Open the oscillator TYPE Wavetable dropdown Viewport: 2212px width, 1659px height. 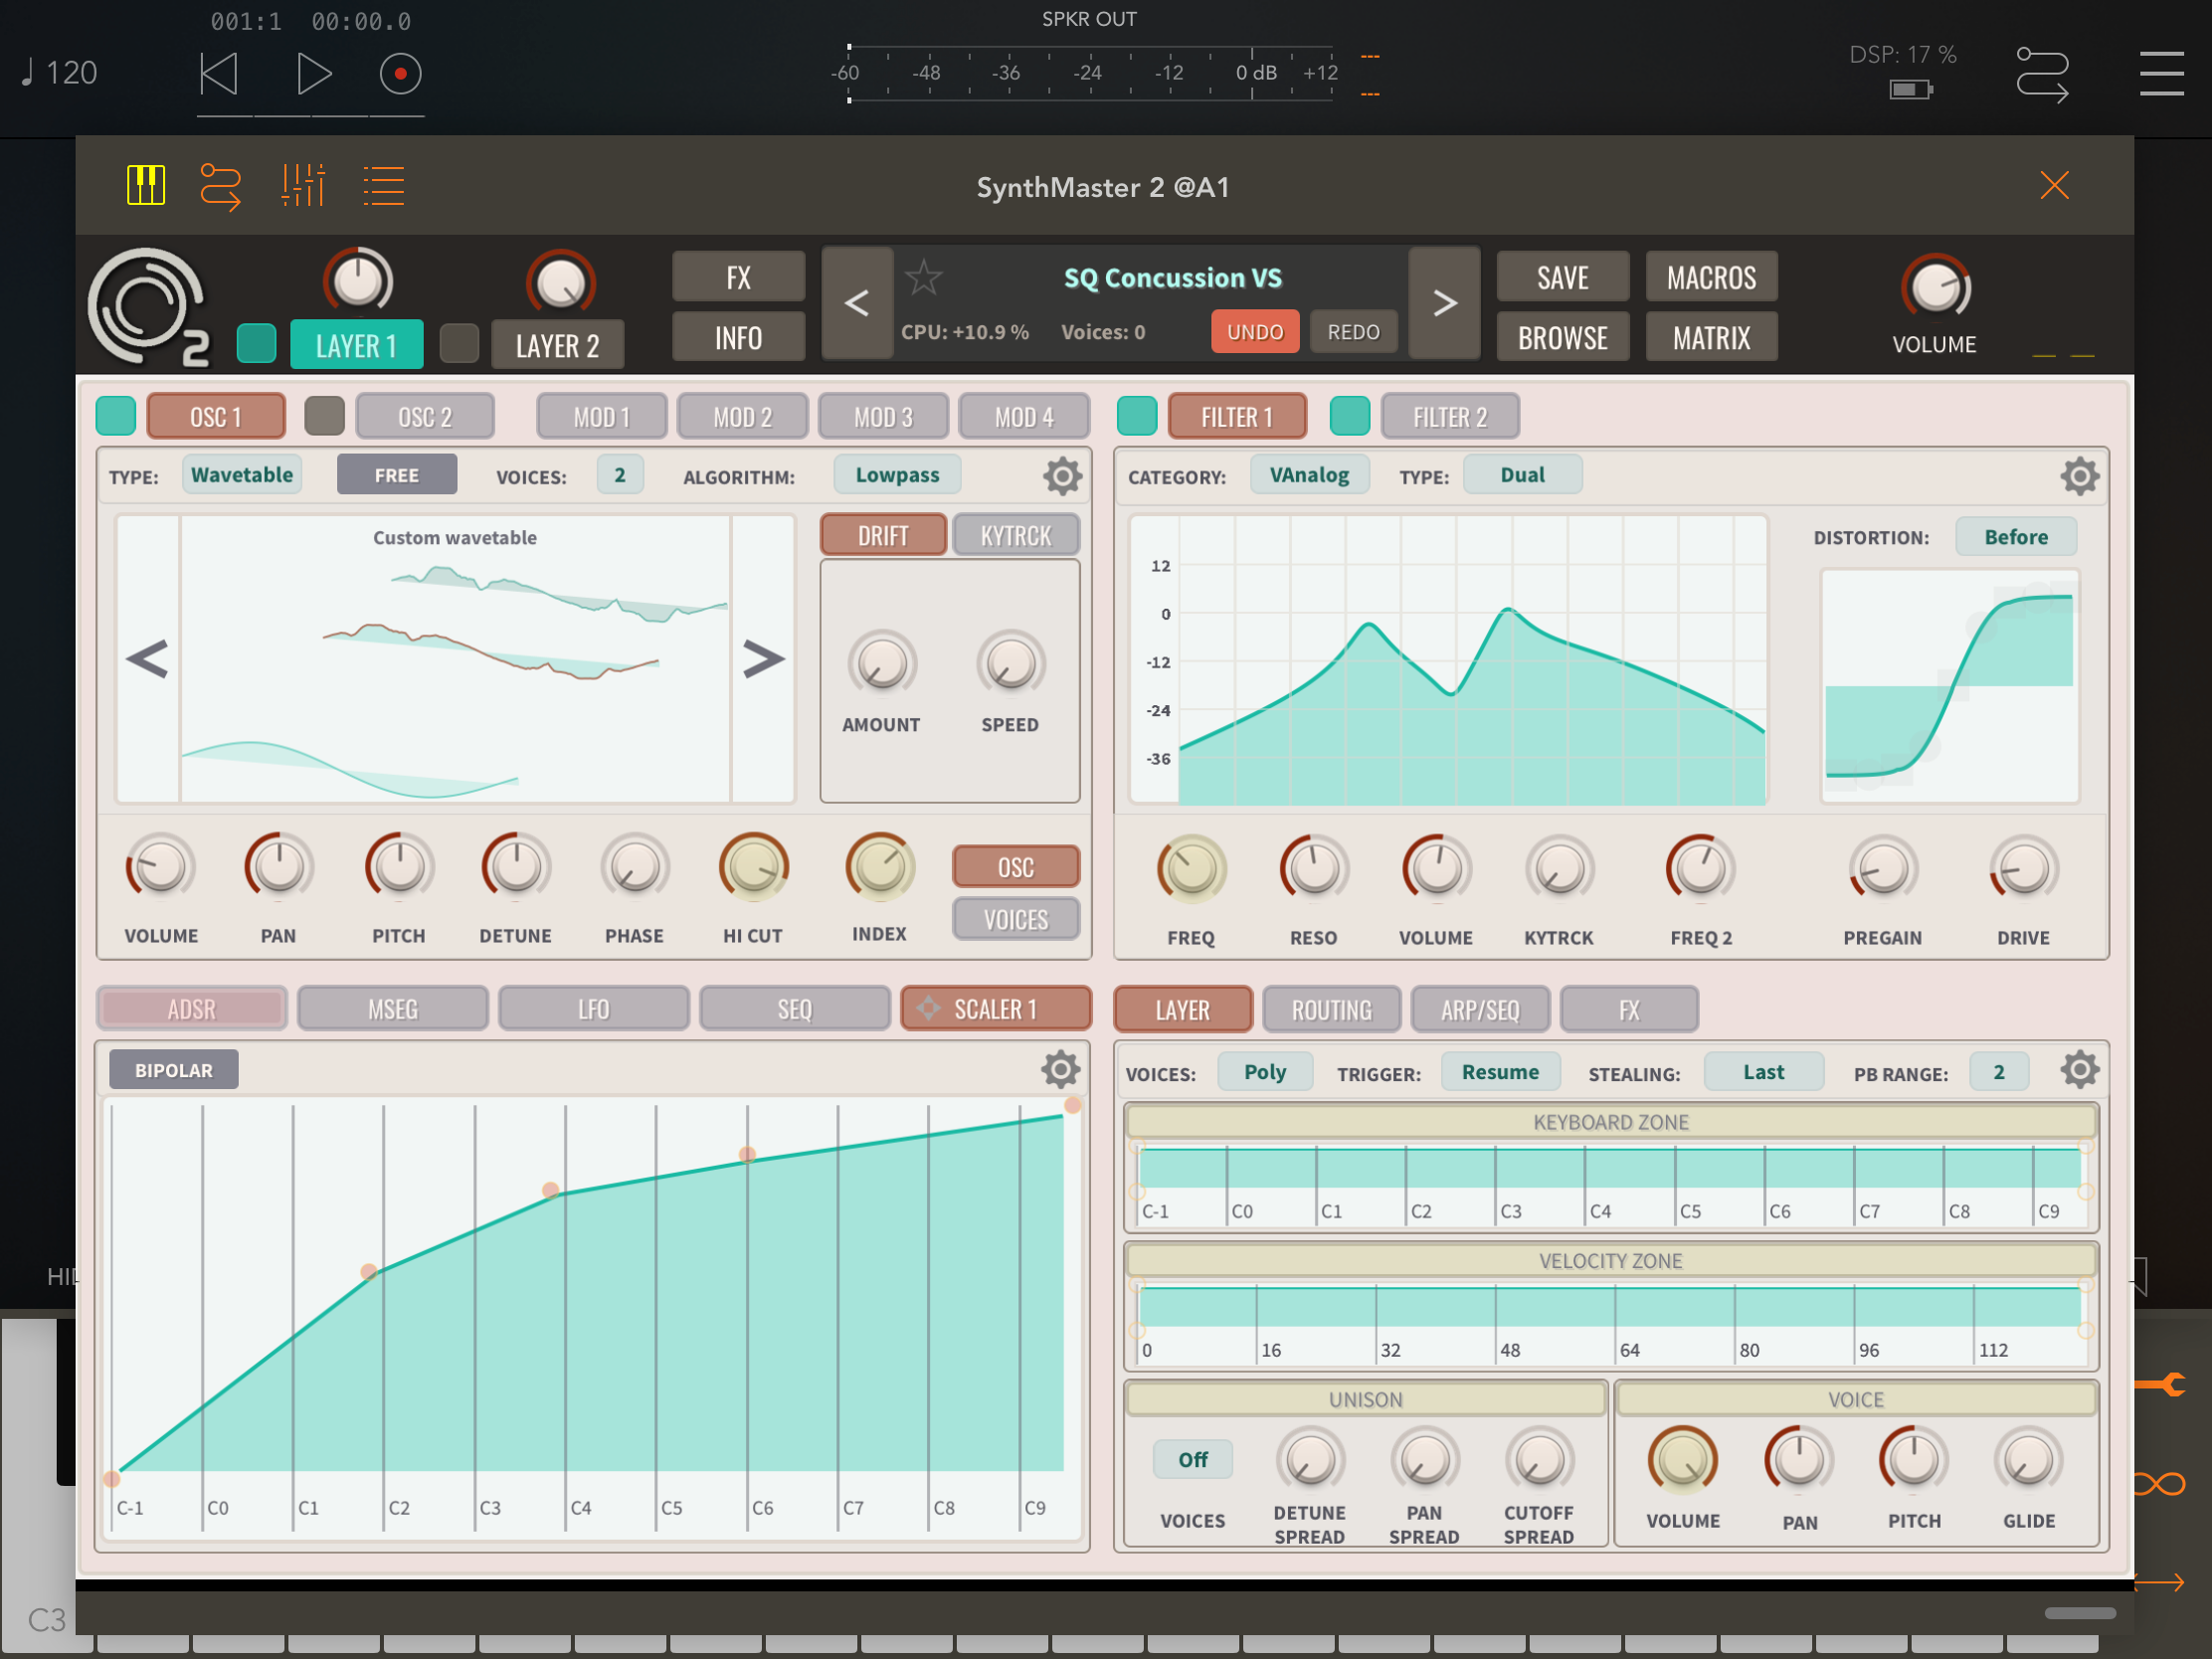242,475
